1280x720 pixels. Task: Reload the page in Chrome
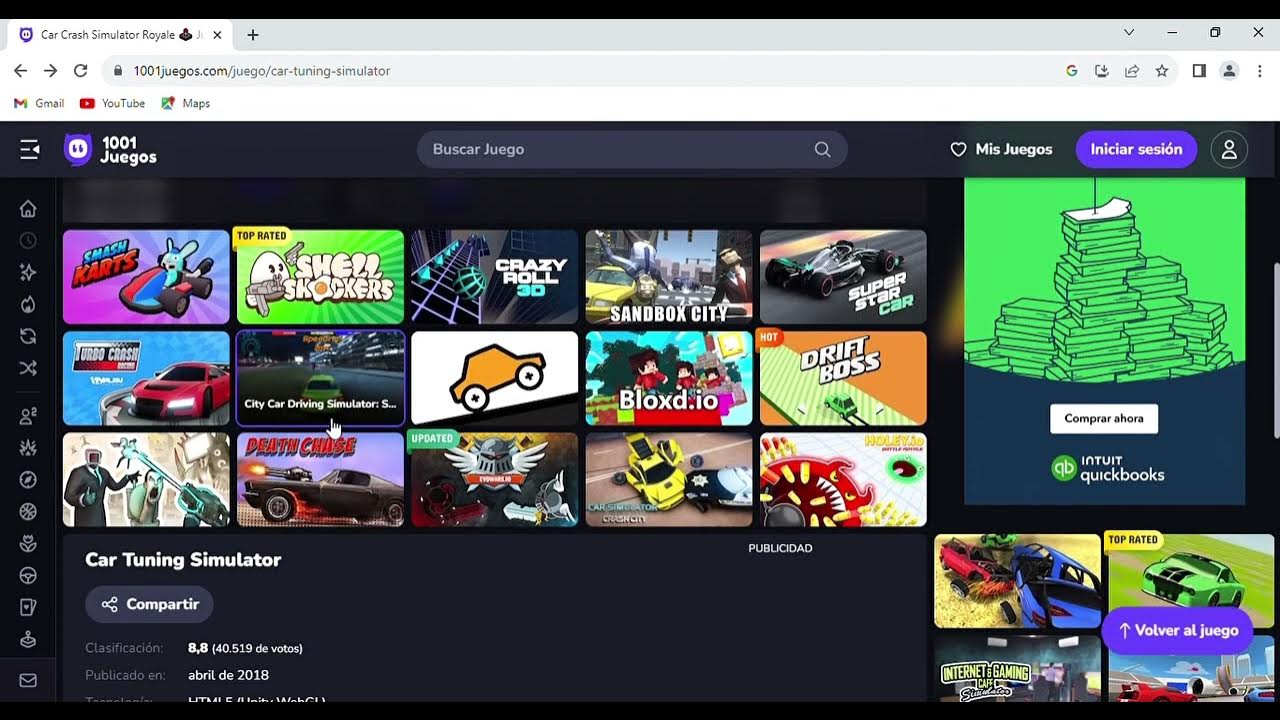click(81, 71)
